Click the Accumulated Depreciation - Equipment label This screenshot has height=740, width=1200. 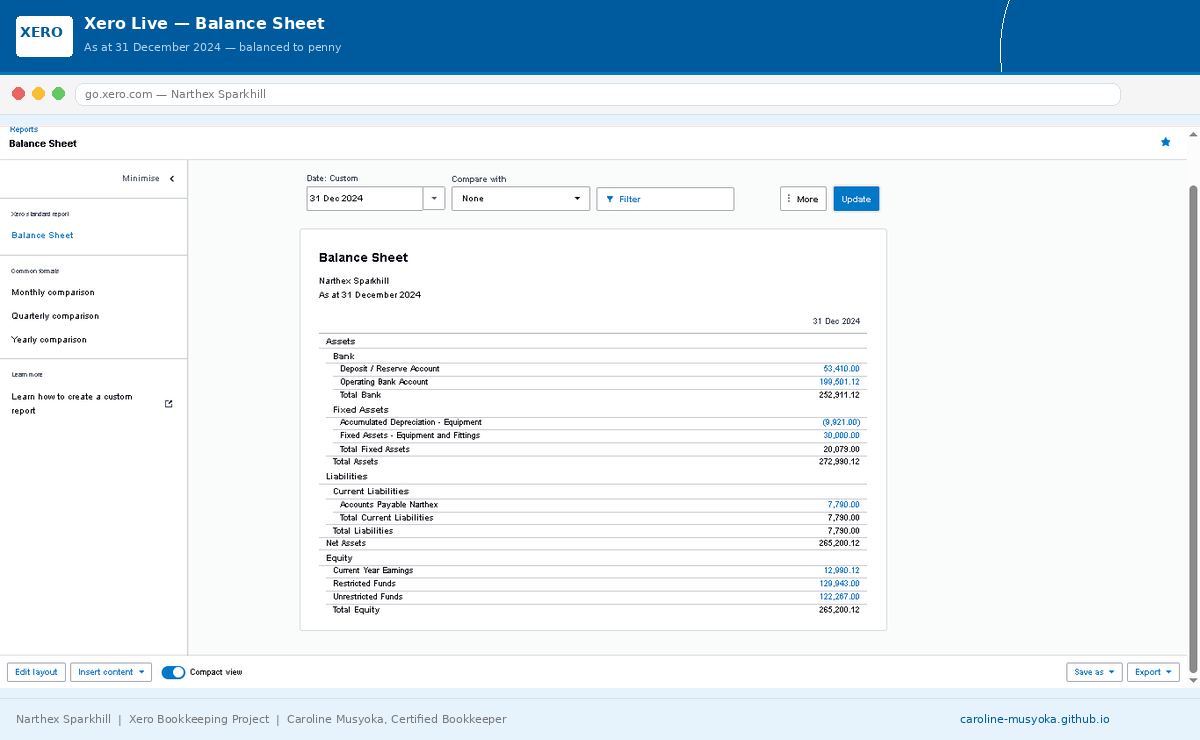tap(411, 423)
